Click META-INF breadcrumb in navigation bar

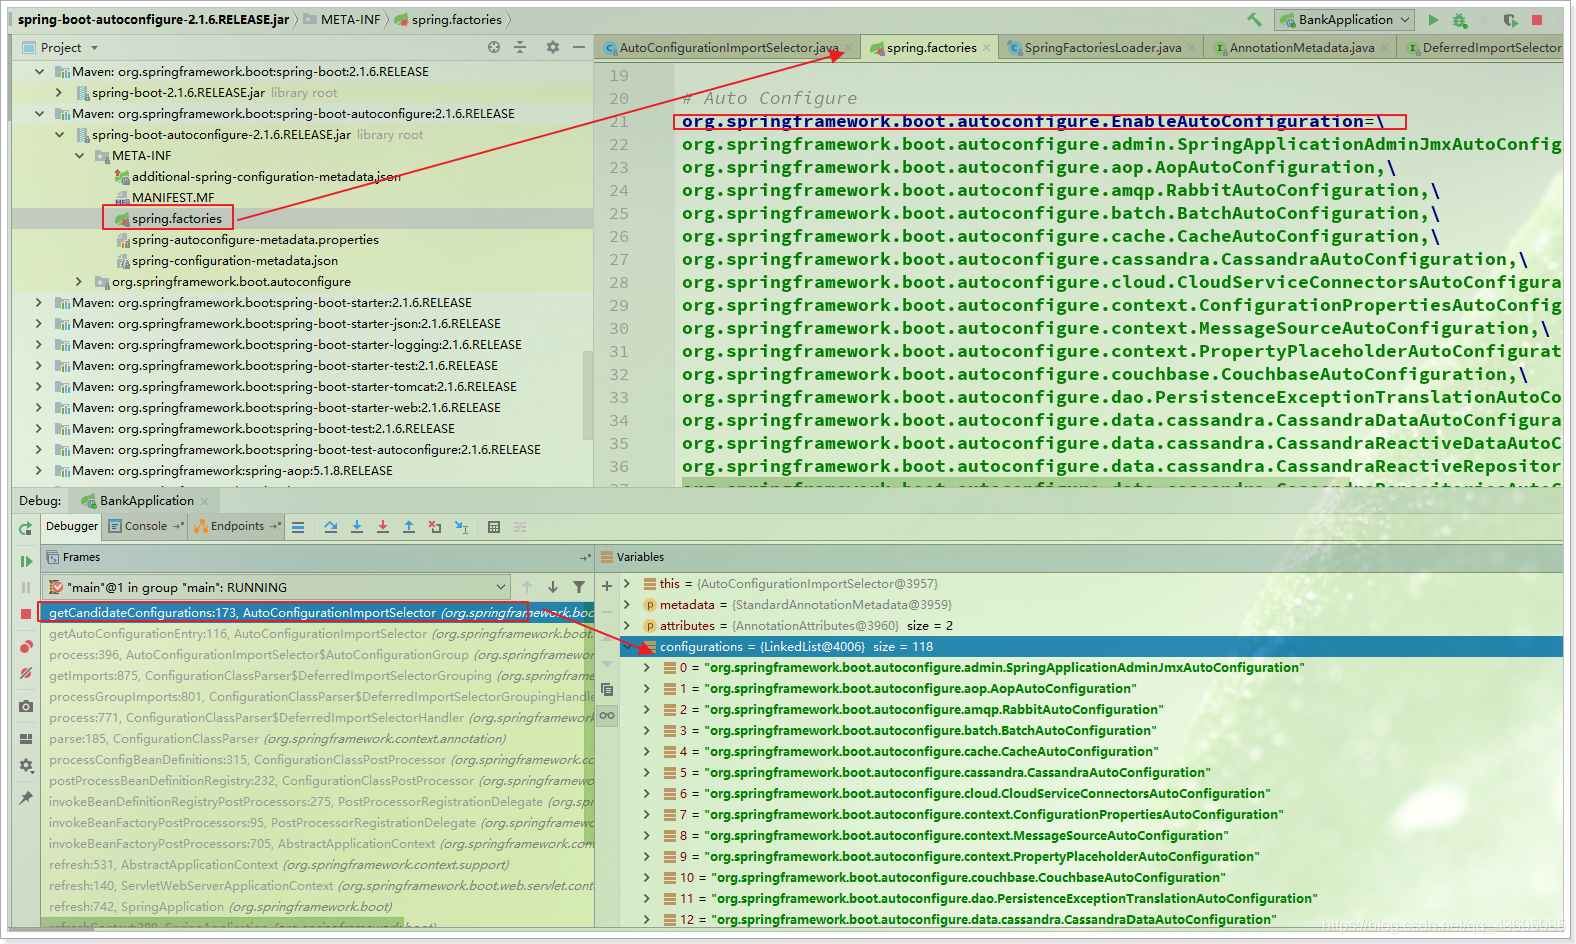click(x=341, y=19)
